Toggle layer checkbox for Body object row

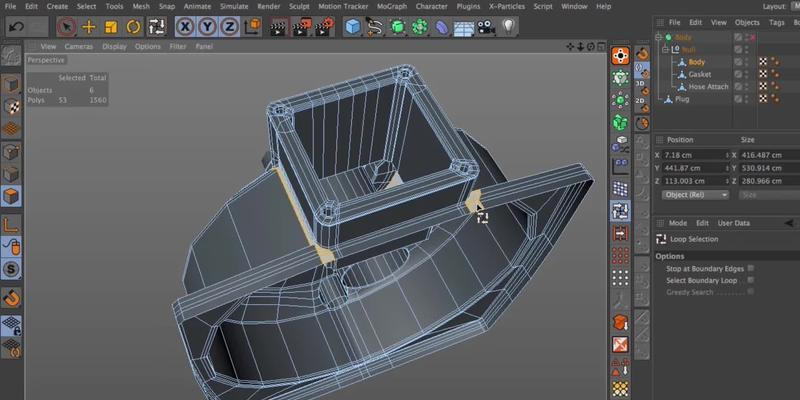(738, 62)
